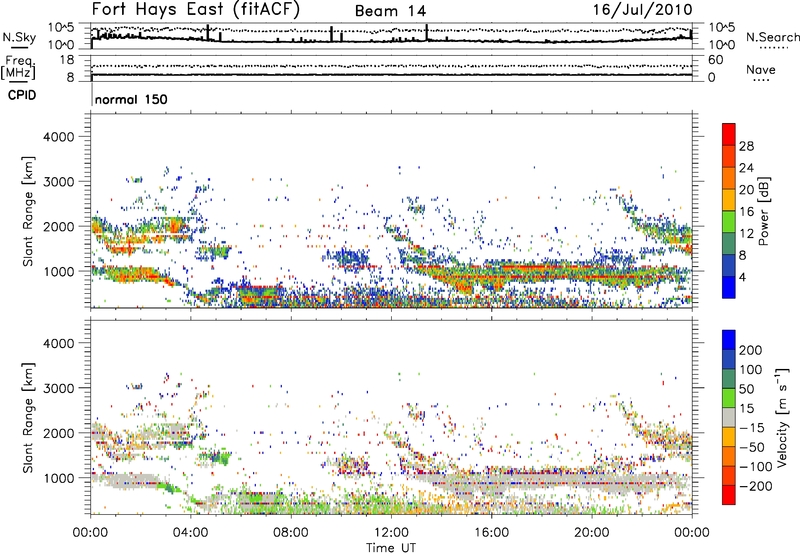The image size is (800, 554).
Task: Click the "28" tick on Power colorbar
Action: (x=746, y=146)
